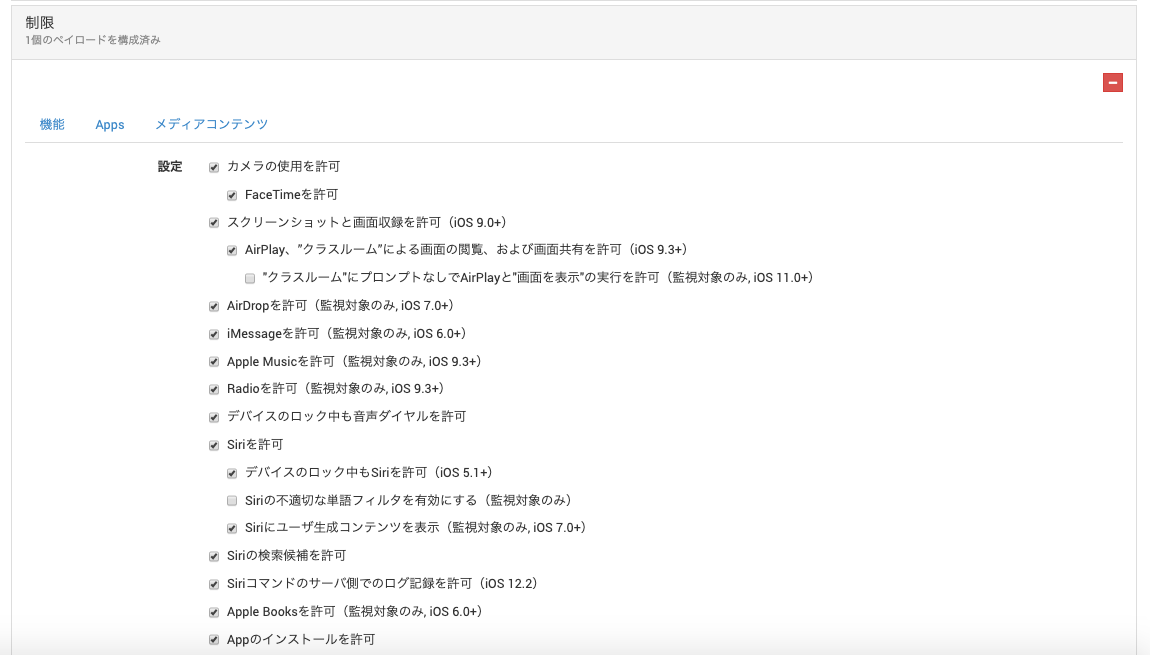Select the メディアコンテンツ tab

tap(211, 125)
